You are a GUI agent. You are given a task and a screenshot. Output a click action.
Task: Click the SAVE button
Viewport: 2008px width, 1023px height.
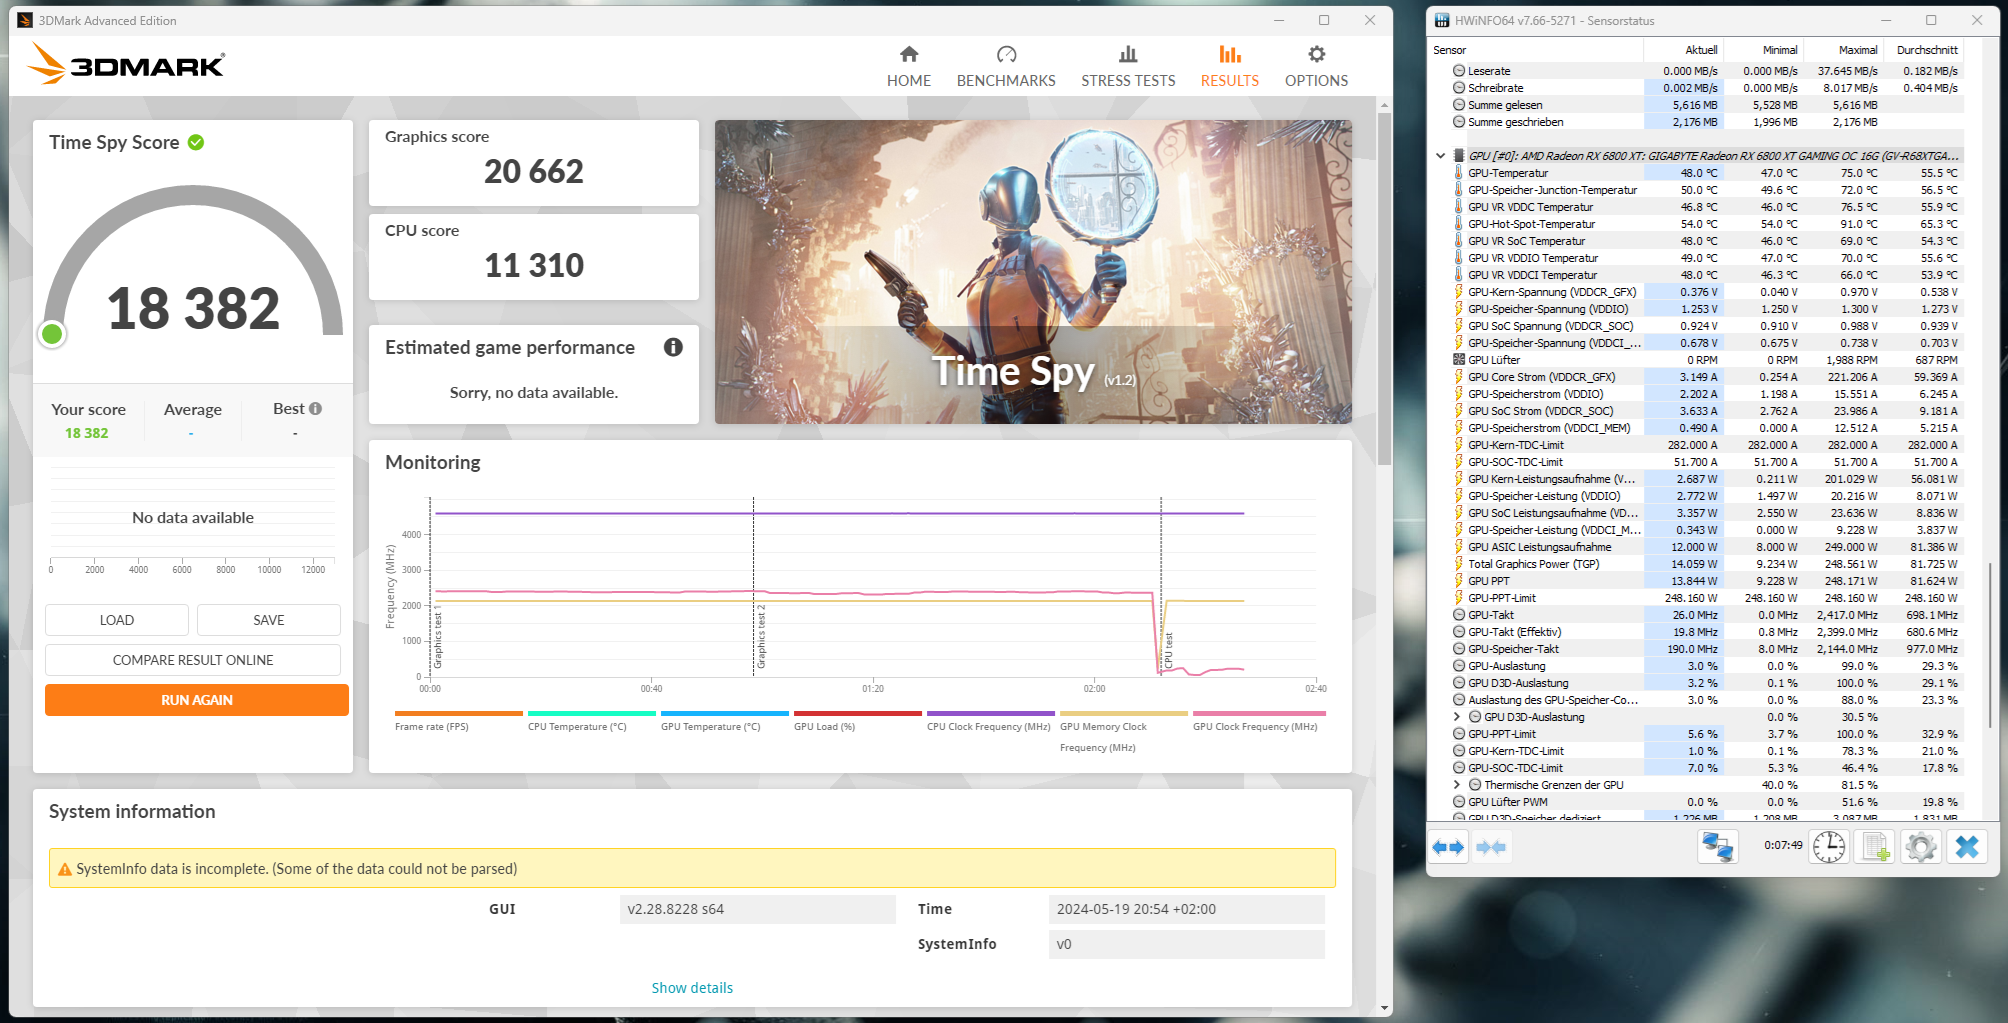[x=269, y=620]
